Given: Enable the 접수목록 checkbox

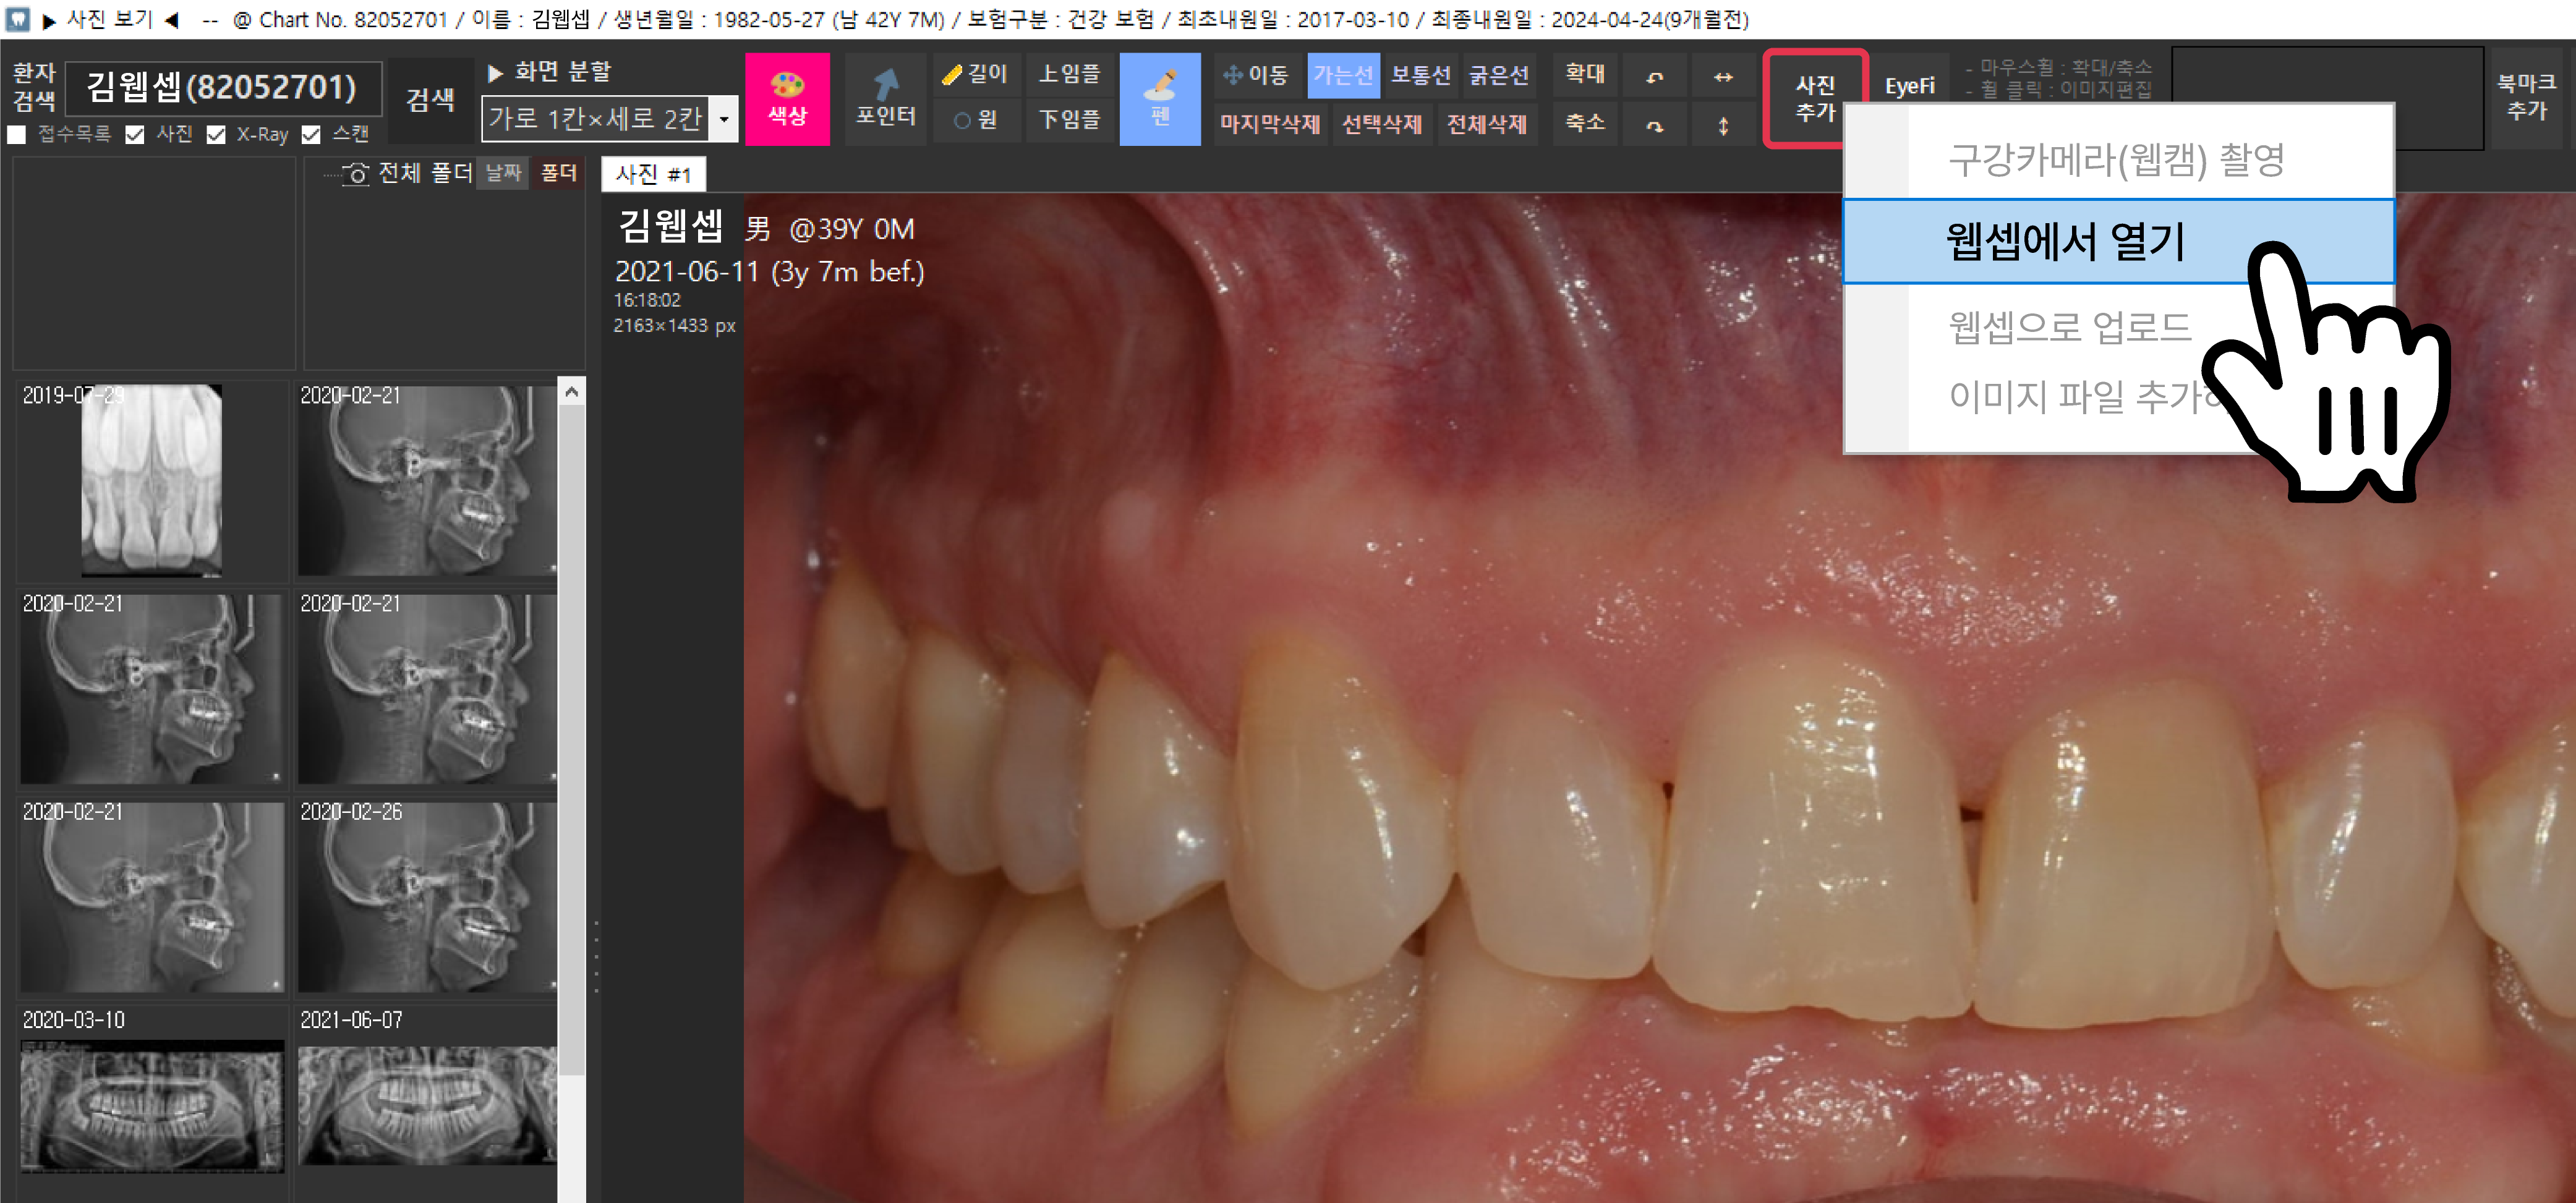Looking at the screenshot, I should coord(17,134).
